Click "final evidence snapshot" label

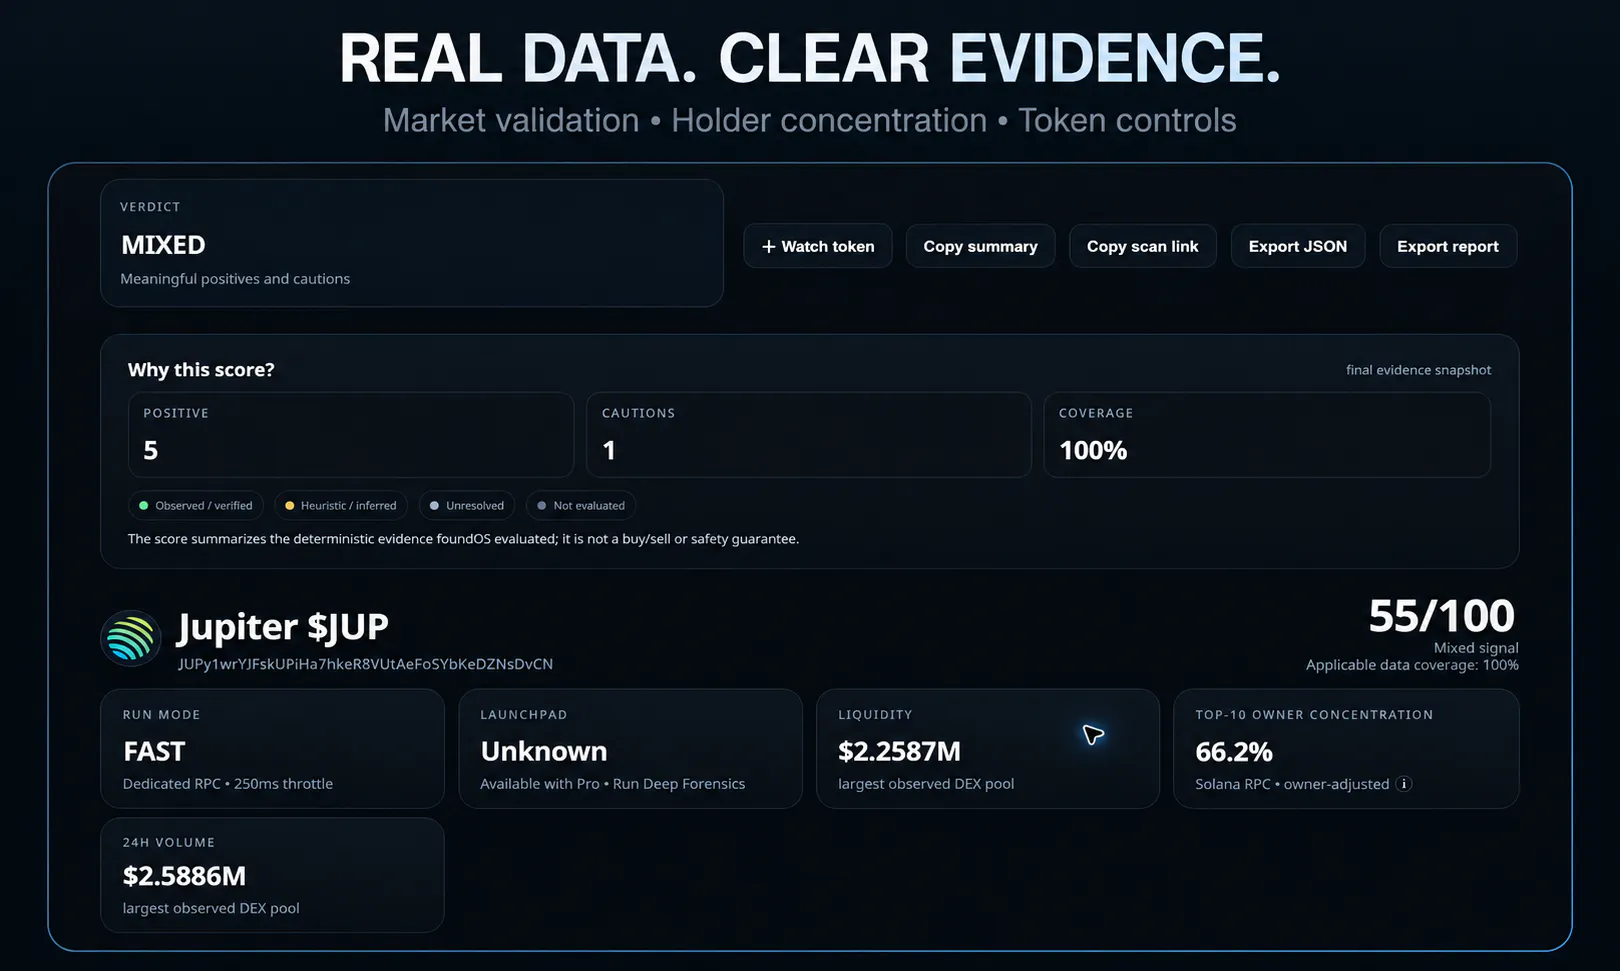point(1418,370)
